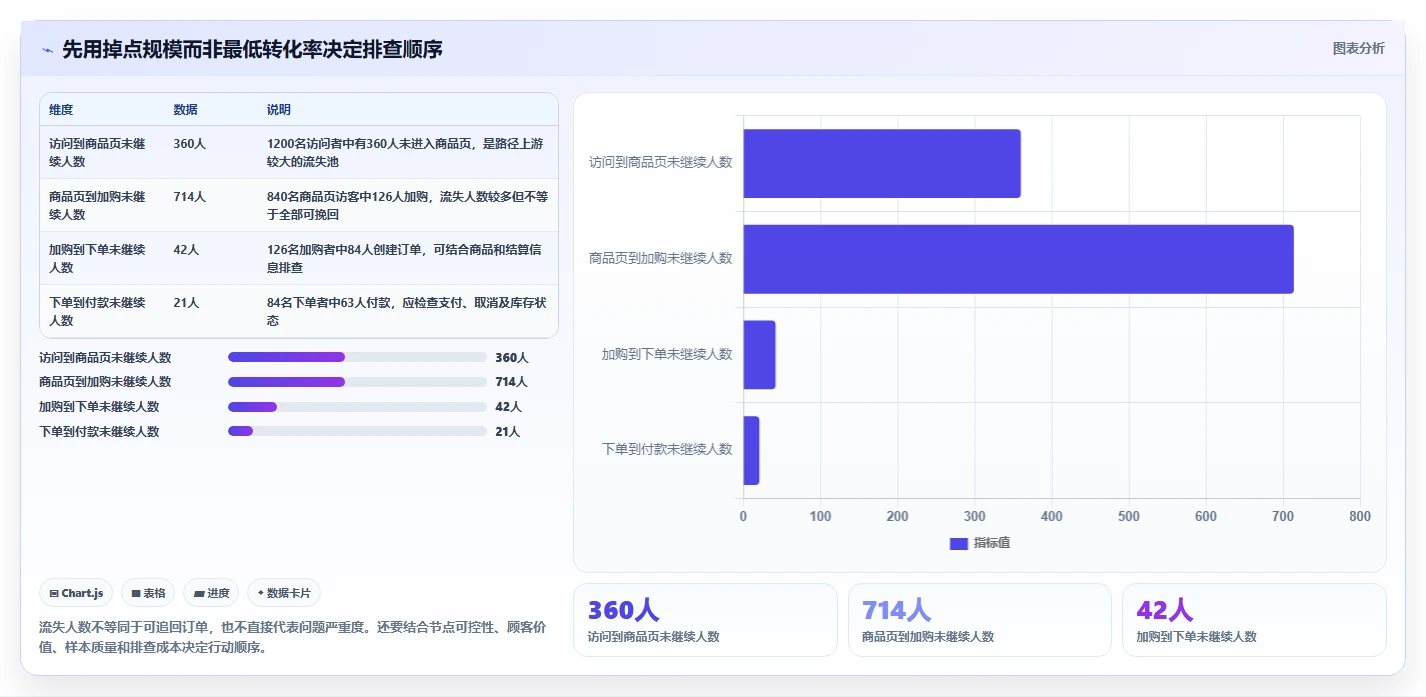Click the description starting 126名加购者中84人创建订单
1426x697 pixels.
(406, 258)
